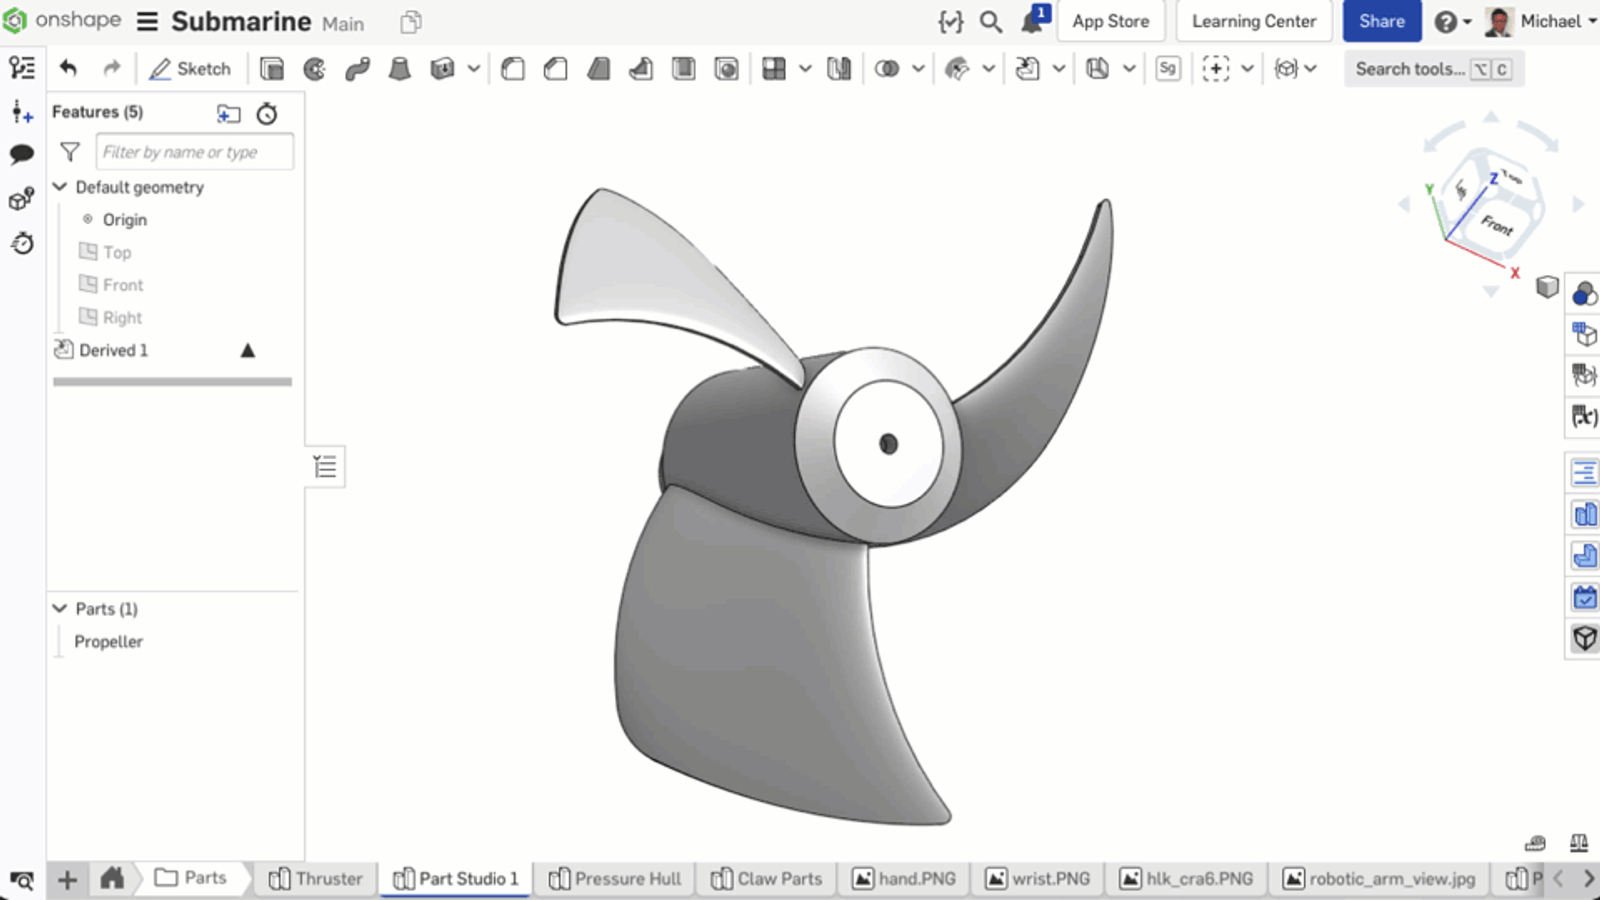
Task: Select the Sweep tool in toolbar
Action: pyautogui.click(x=357, y=69)
